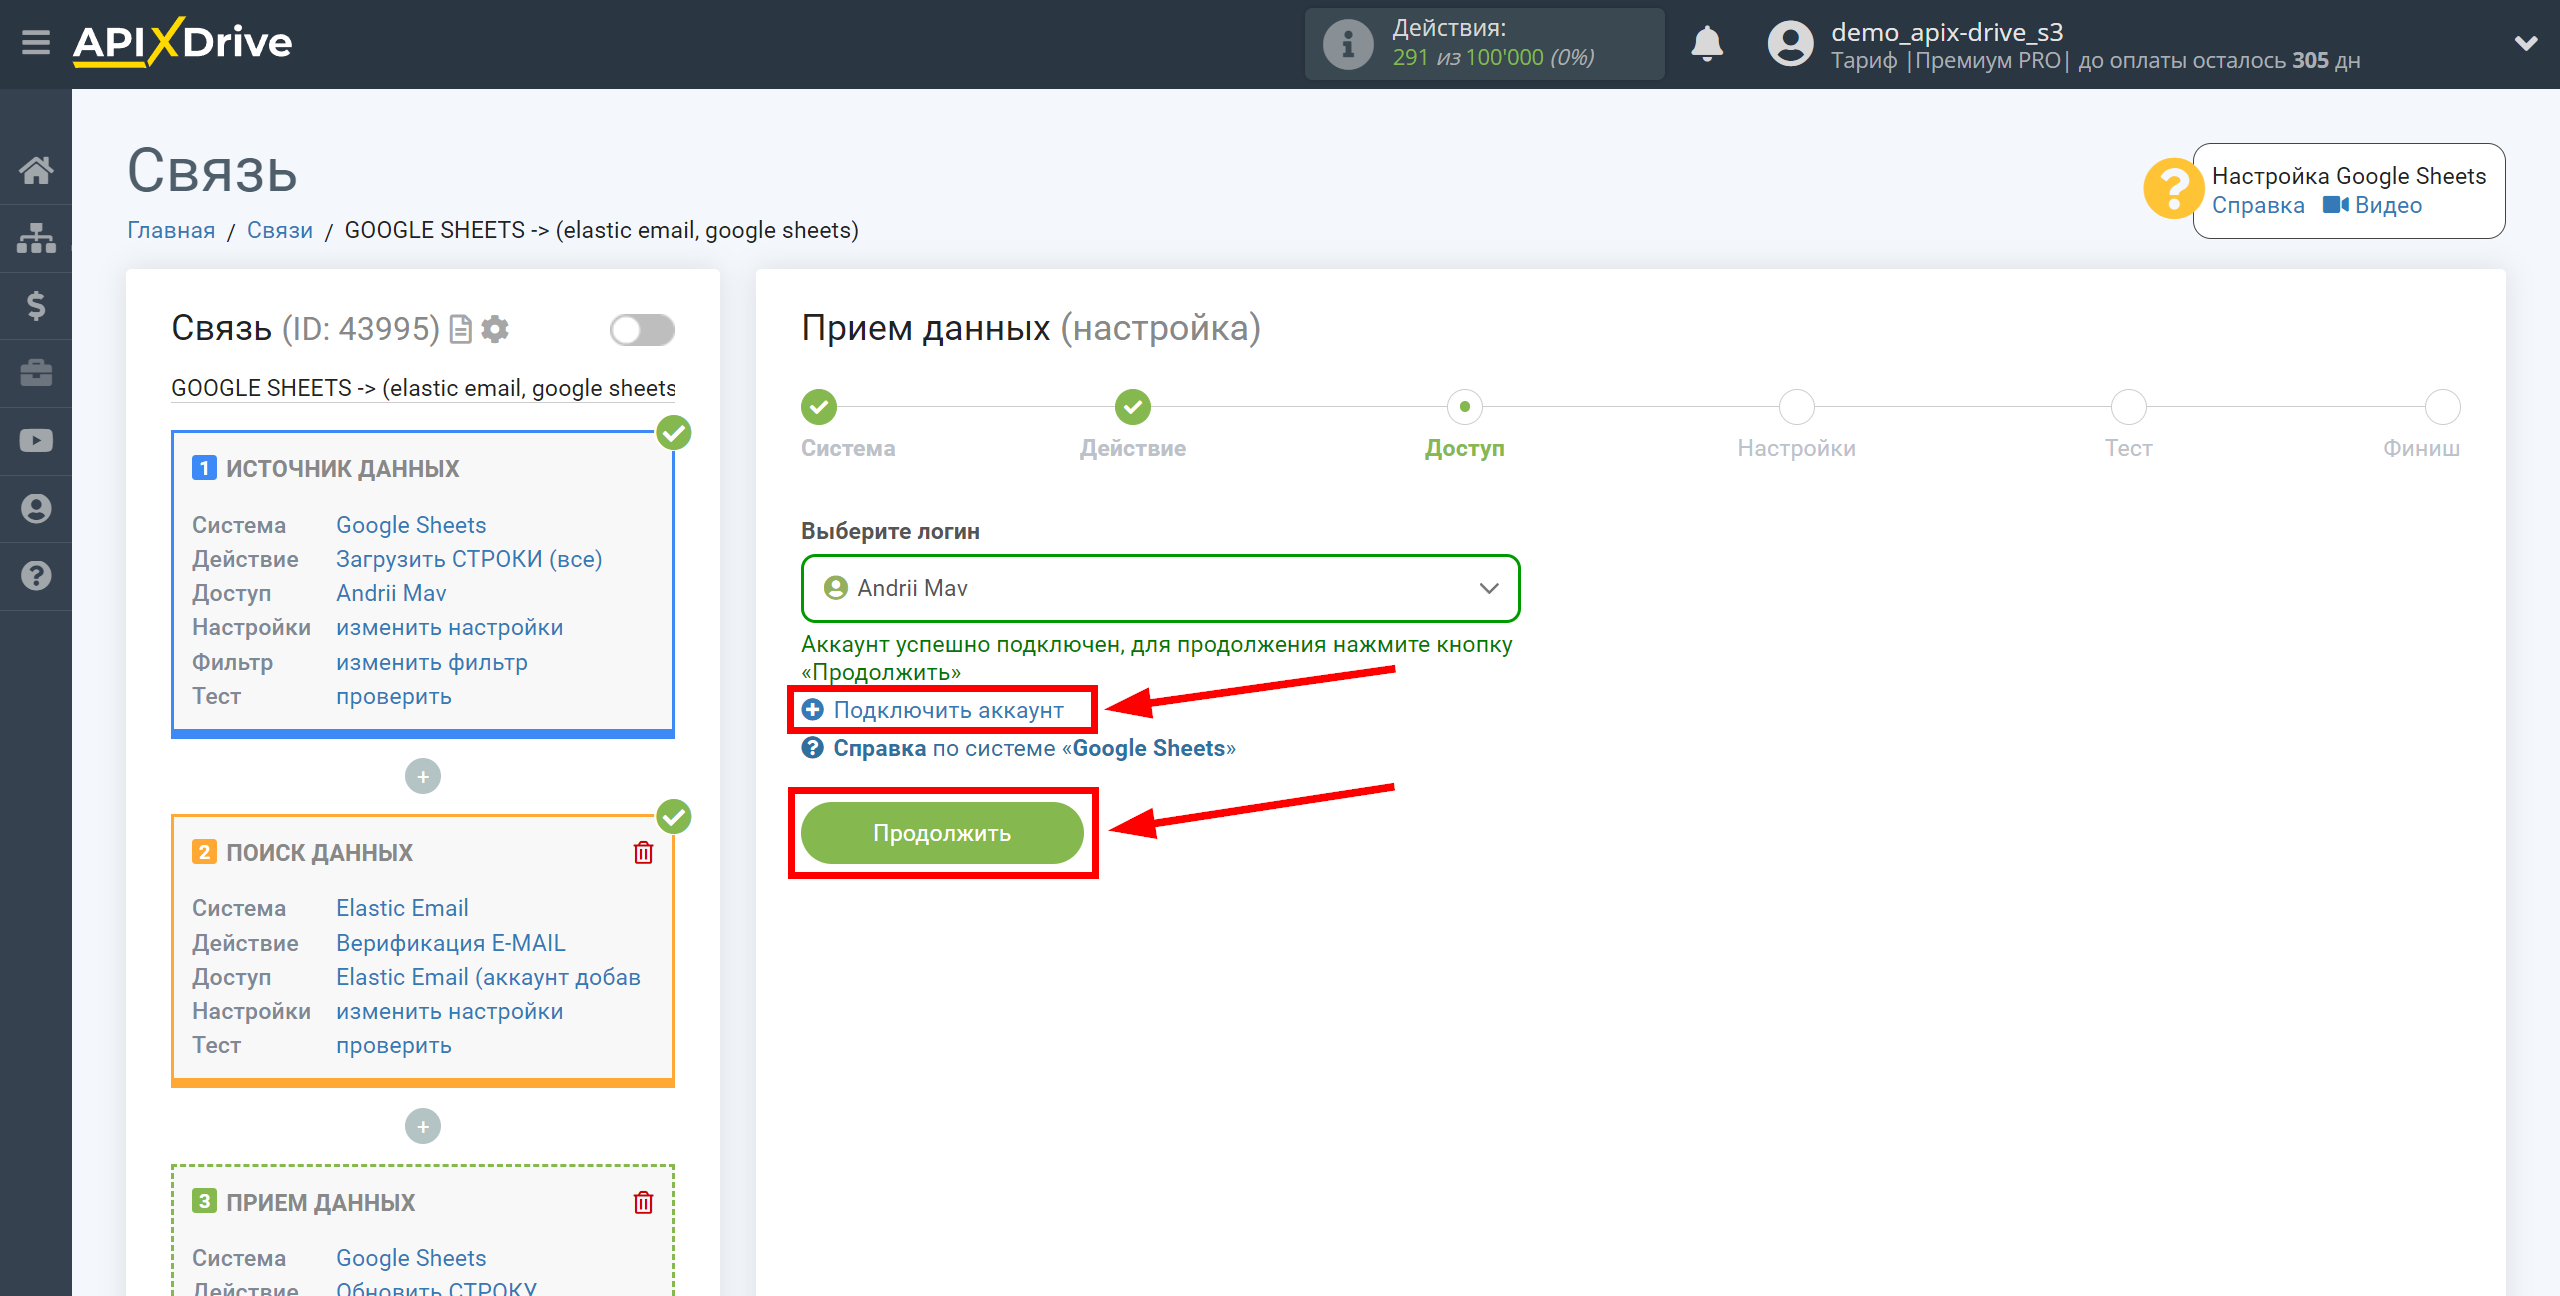Viewport: 2560px width, 1296px height.
Task: Select the Доступ step
Action: click(1465, 407)
